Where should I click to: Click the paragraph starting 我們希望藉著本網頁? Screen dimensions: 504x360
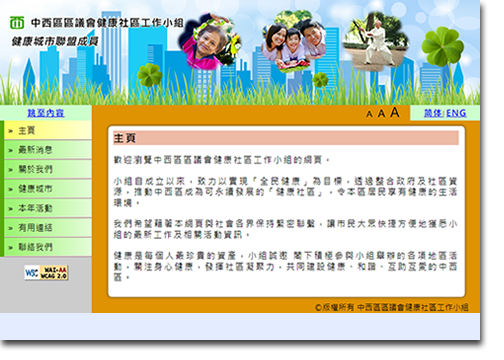tap(285, 229)
